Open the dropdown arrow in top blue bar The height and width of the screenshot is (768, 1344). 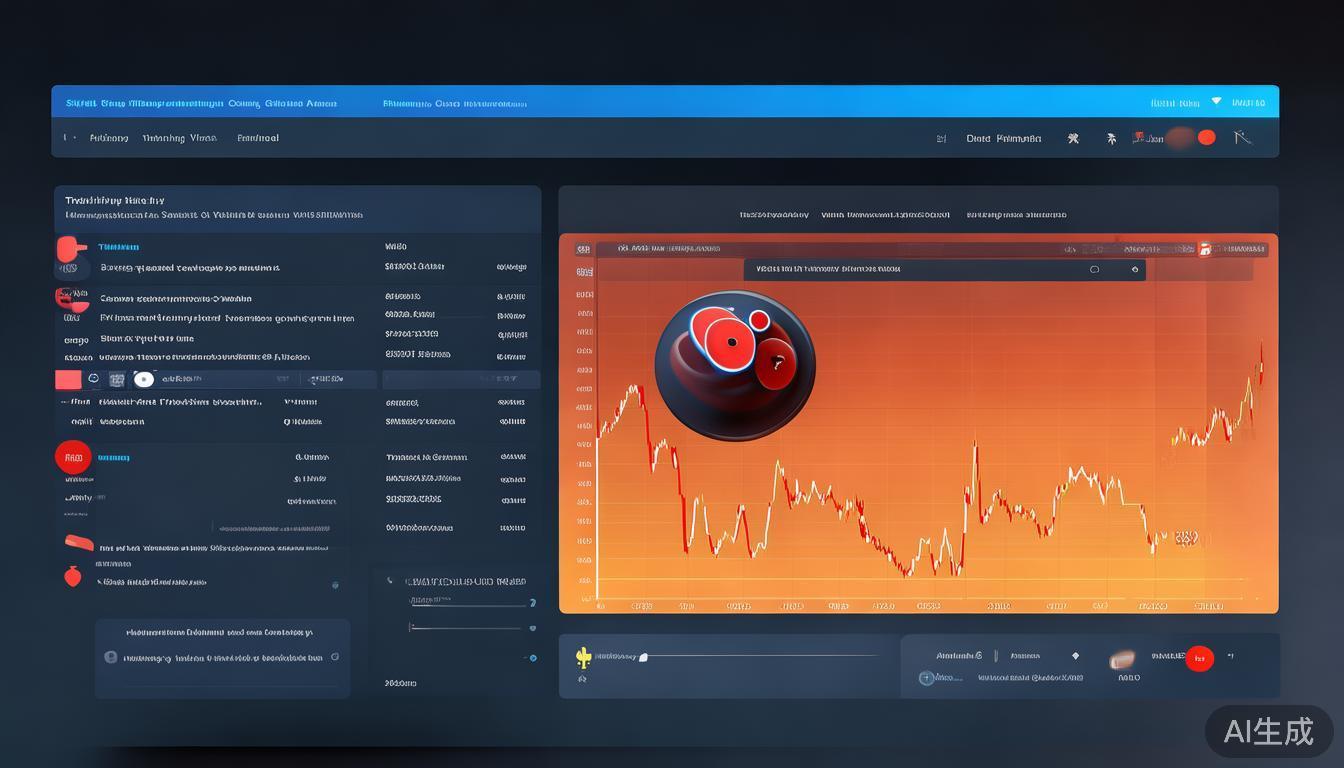pyautogui.click(x=1216, y=101)
